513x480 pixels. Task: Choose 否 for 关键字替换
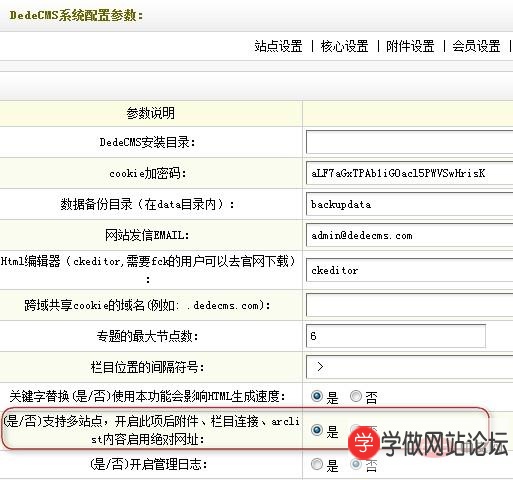[x=356, y=396]
